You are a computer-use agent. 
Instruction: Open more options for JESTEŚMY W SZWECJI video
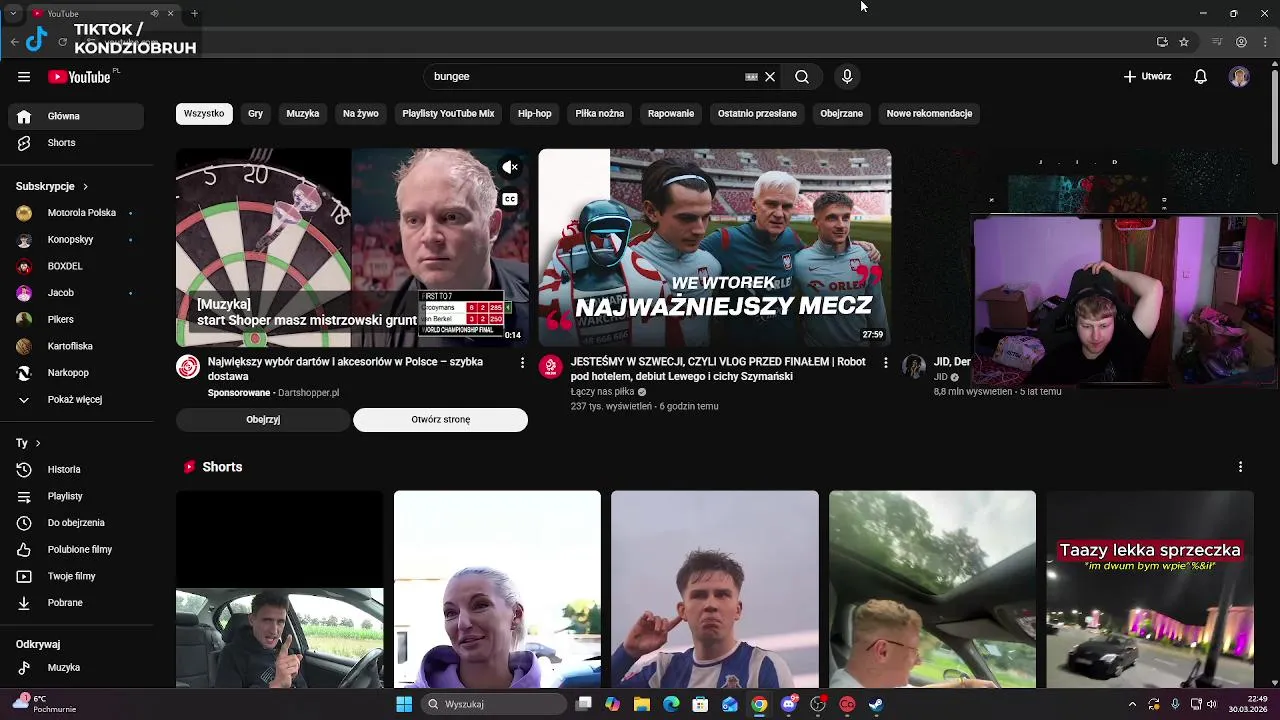[885, 363]
